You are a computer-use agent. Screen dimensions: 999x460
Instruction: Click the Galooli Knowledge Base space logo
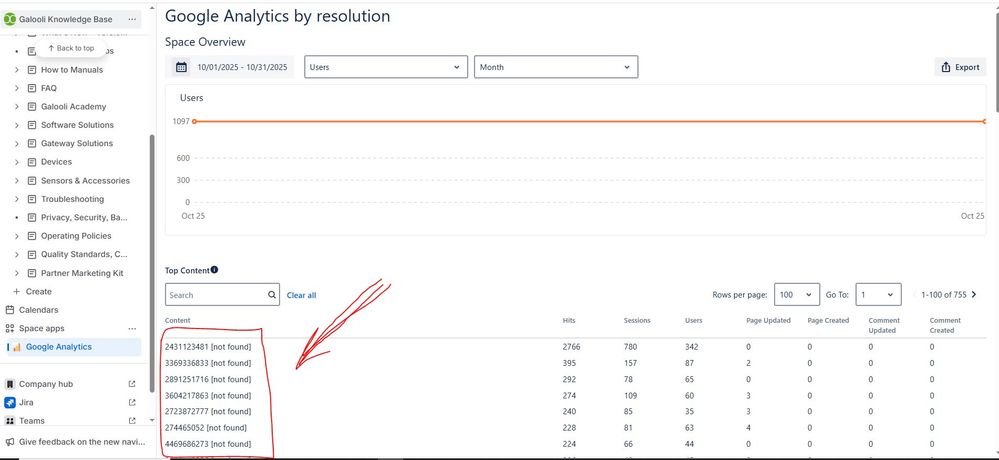point(10,19)
